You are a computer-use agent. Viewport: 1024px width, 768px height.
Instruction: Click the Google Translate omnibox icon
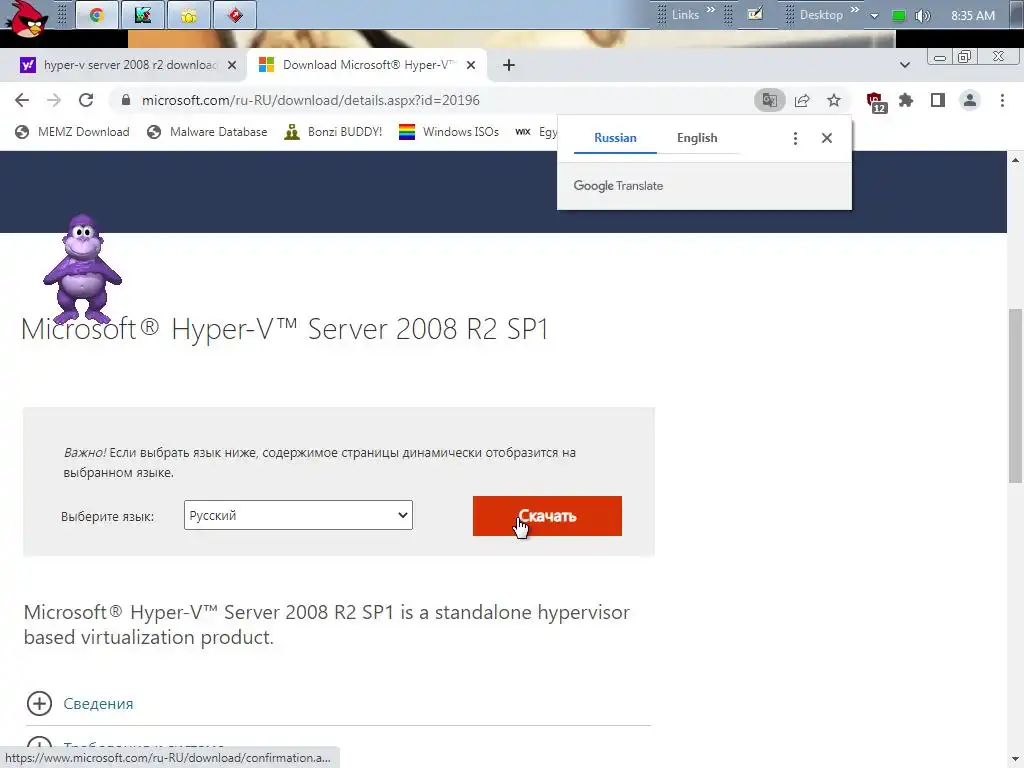pyautogui.click(x=769, y=100)
